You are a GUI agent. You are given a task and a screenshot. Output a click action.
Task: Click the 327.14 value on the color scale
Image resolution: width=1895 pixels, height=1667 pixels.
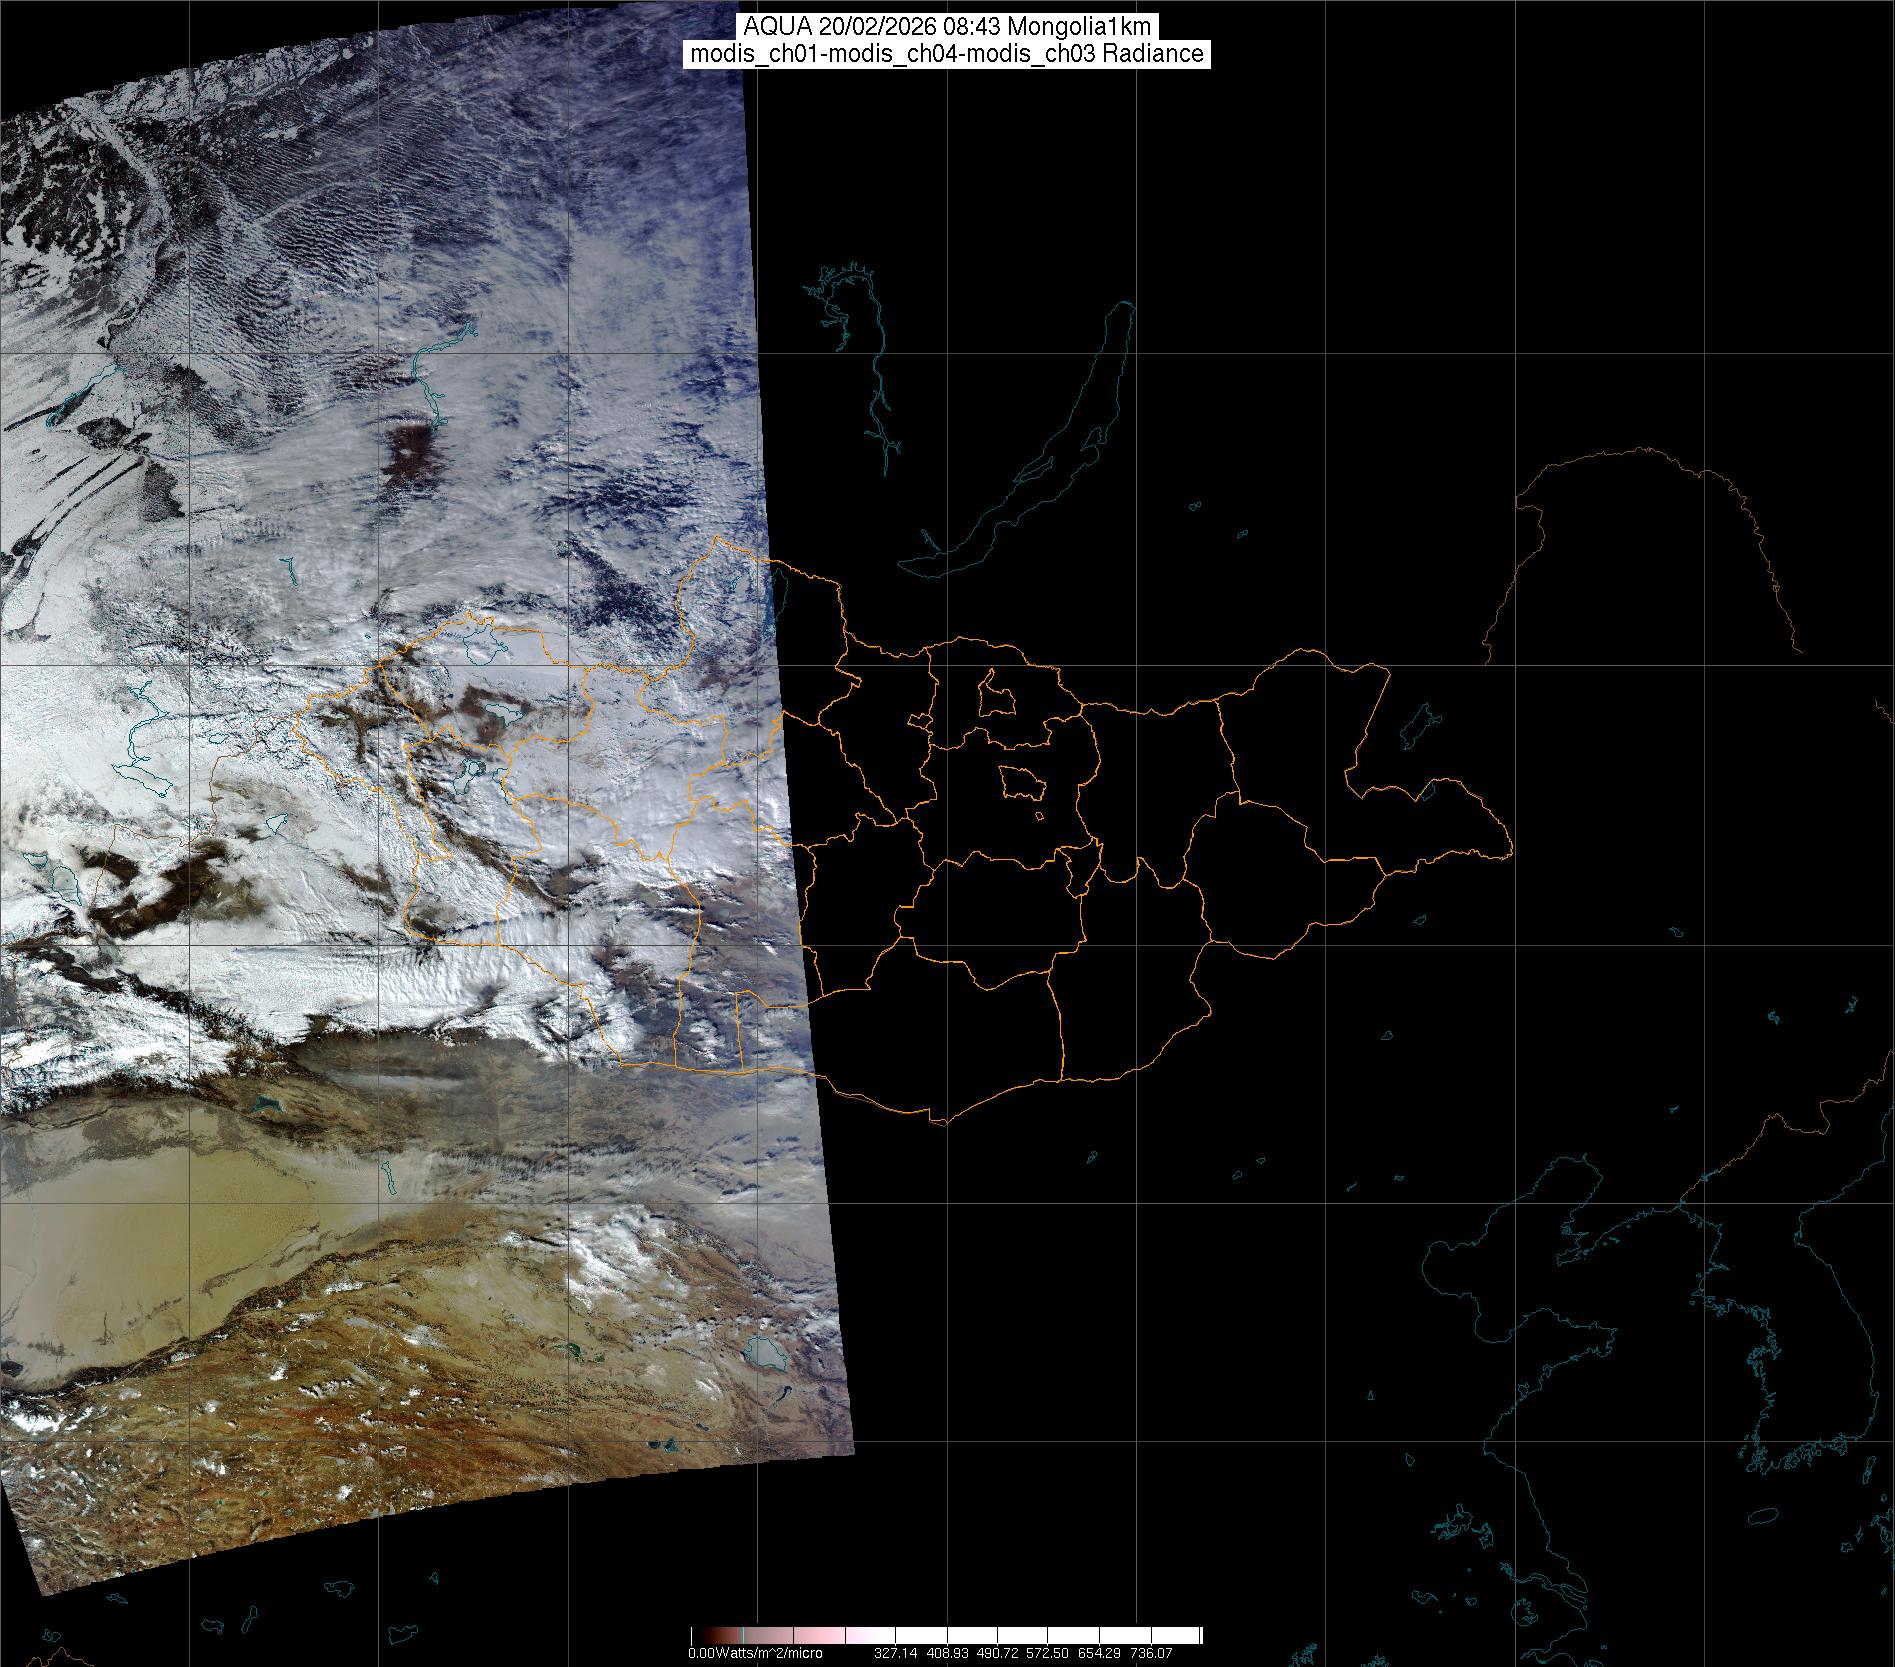click(894, 1654)
